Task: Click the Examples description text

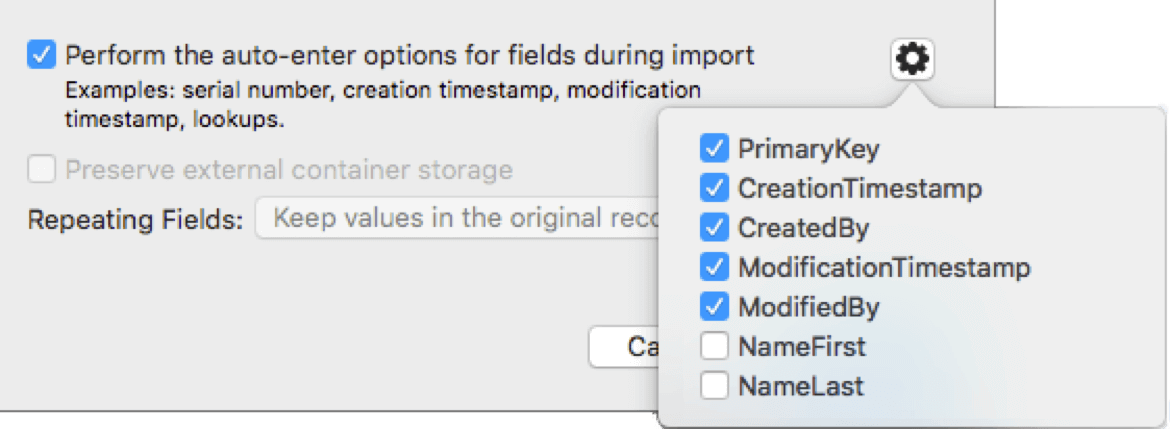Action: pos(383,105)
